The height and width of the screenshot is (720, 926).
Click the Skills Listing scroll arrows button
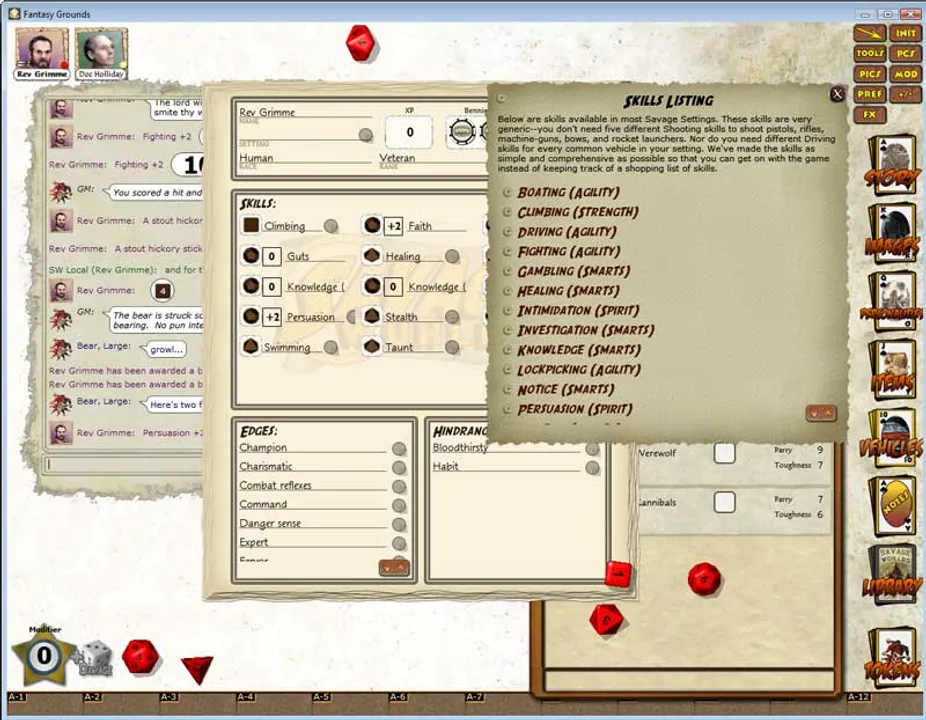pyautogui.click(x=820, y=413)
